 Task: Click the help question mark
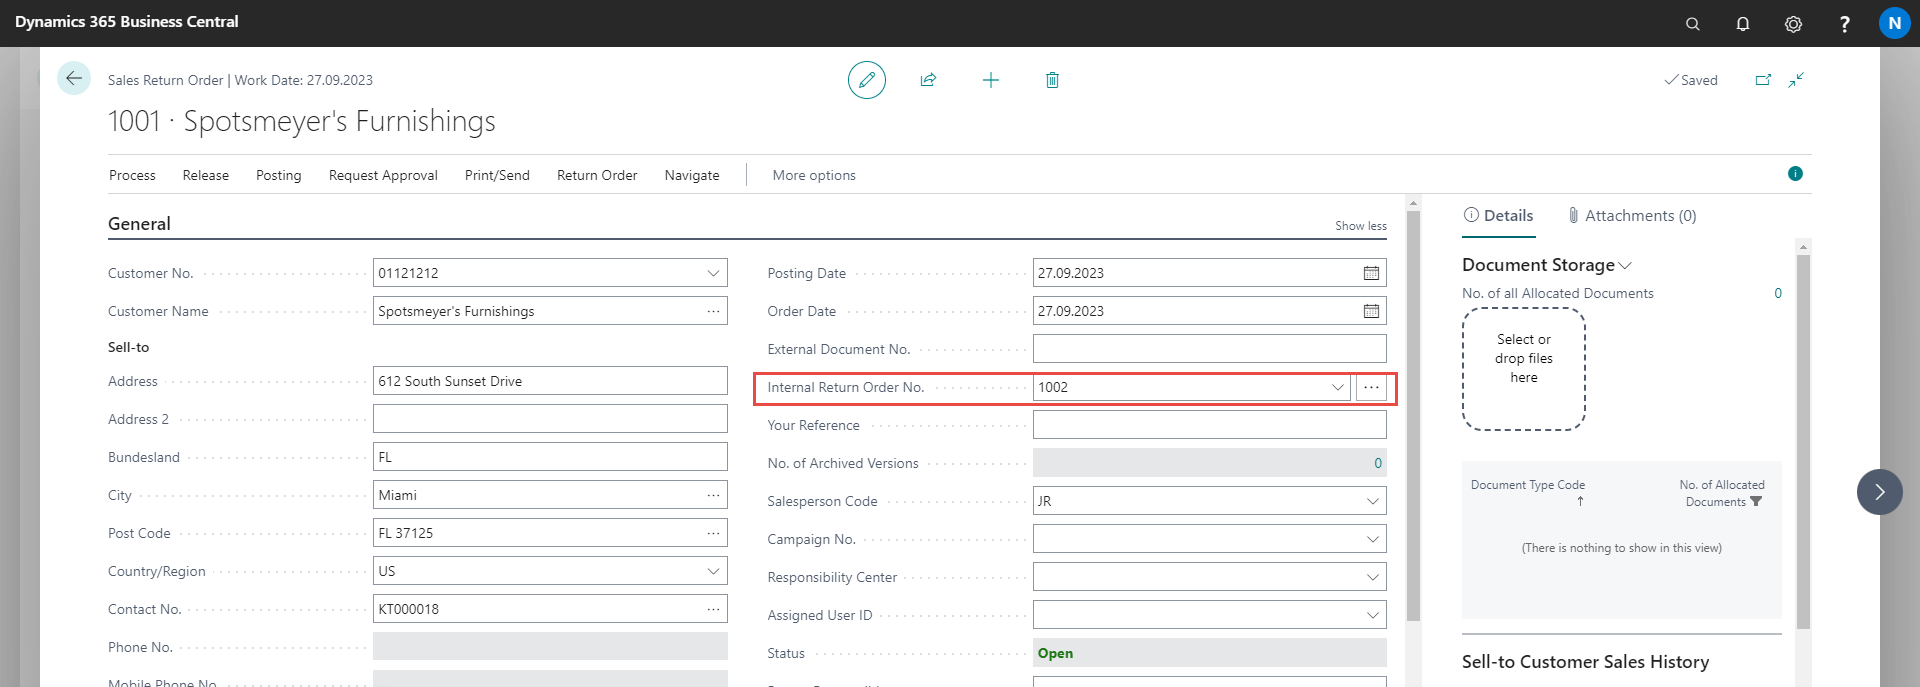coord(1845,24)
